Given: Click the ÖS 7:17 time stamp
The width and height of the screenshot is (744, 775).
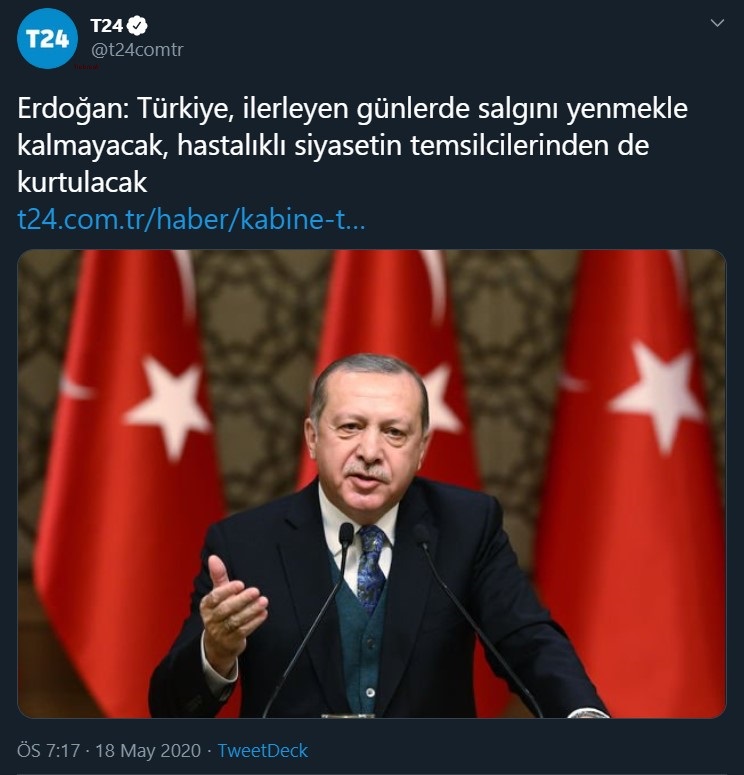Looking at the screenshot, I should (48, 750).
